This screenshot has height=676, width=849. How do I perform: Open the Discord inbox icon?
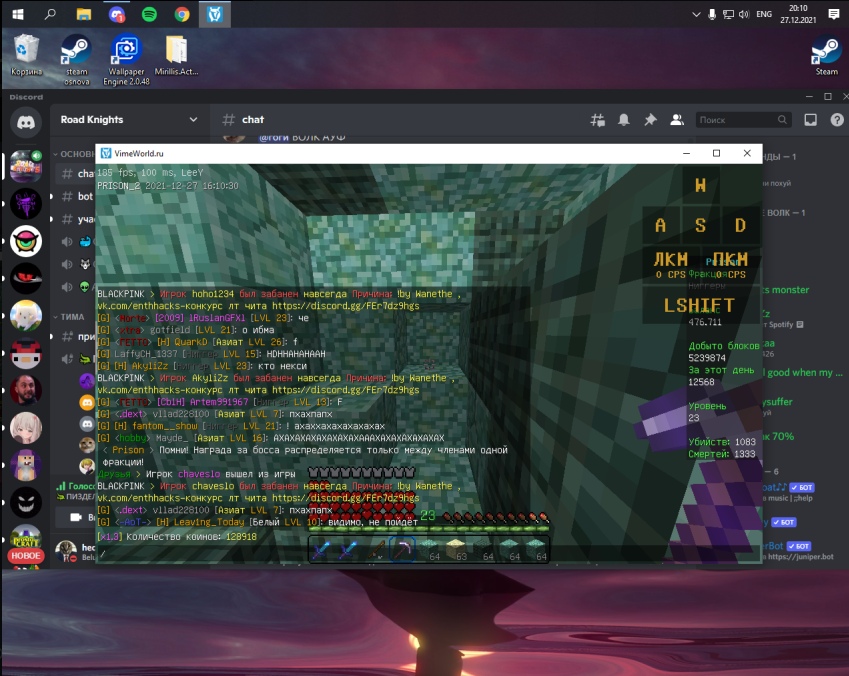810,120
